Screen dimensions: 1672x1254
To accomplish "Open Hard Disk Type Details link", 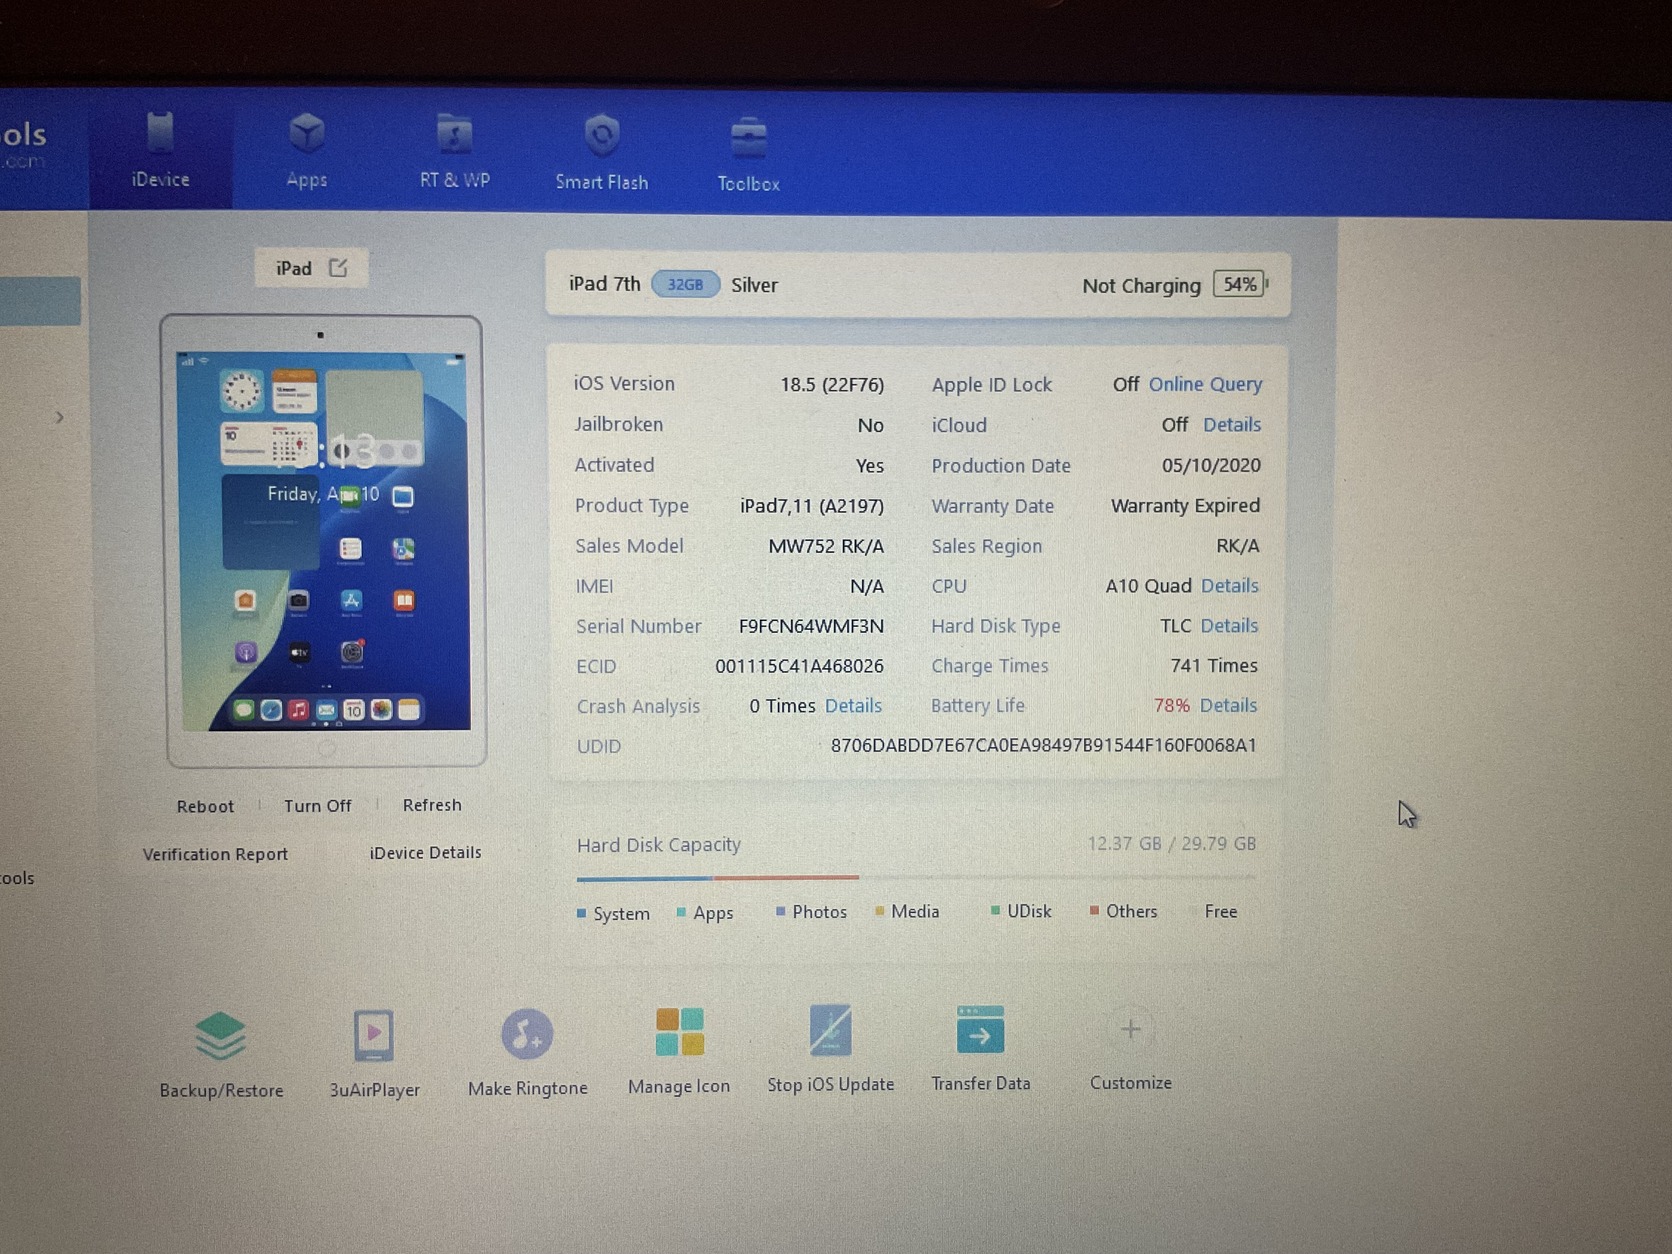I will tap(1229, 625).
